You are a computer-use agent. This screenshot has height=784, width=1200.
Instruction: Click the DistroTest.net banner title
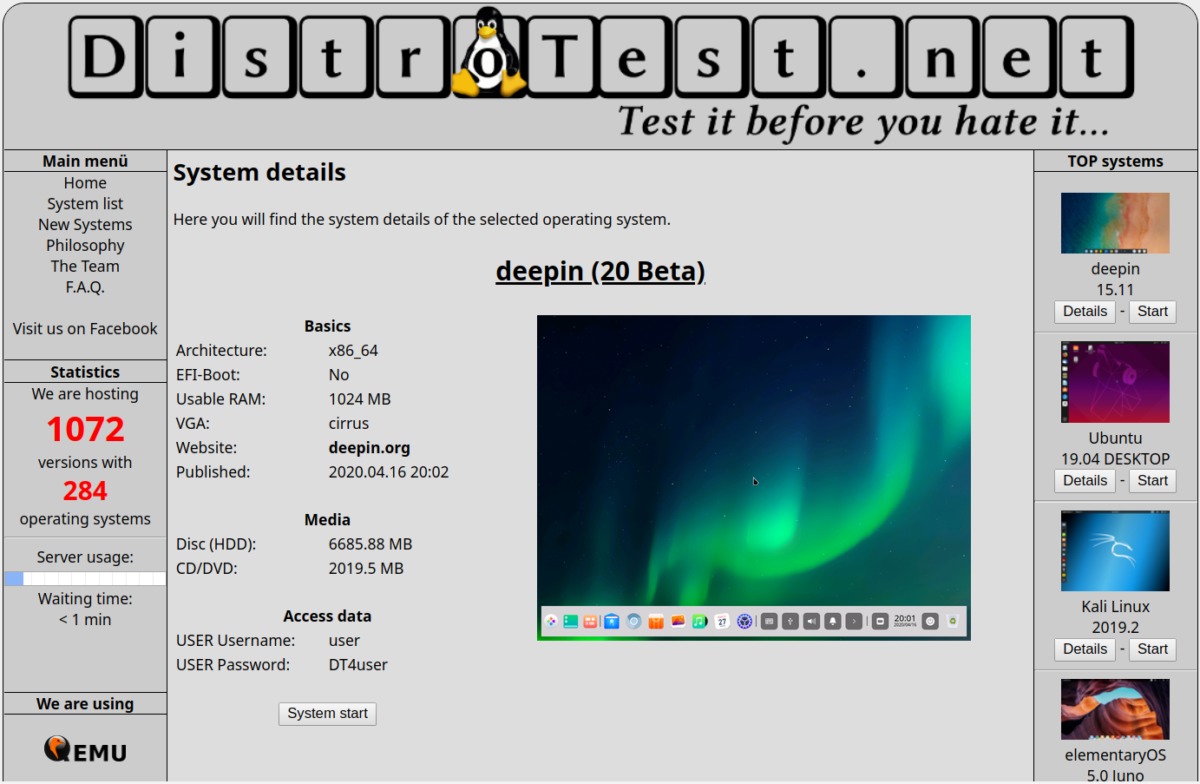tap(602, 55)
